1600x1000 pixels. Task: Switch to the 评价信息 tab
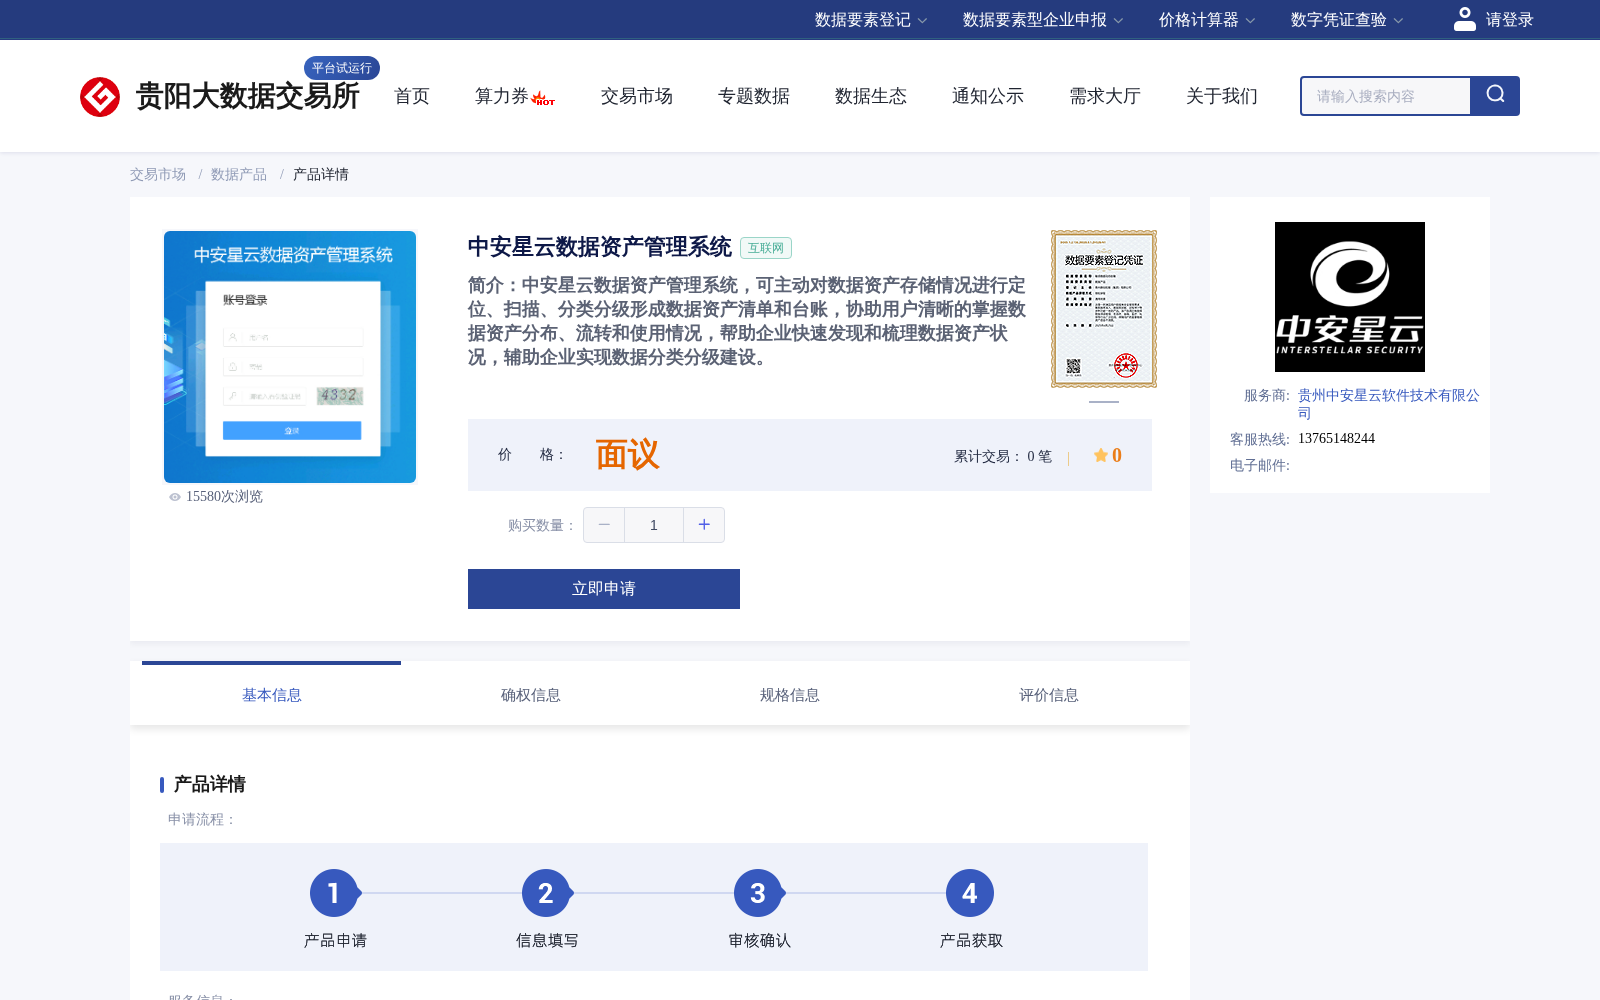(1049, 695)
